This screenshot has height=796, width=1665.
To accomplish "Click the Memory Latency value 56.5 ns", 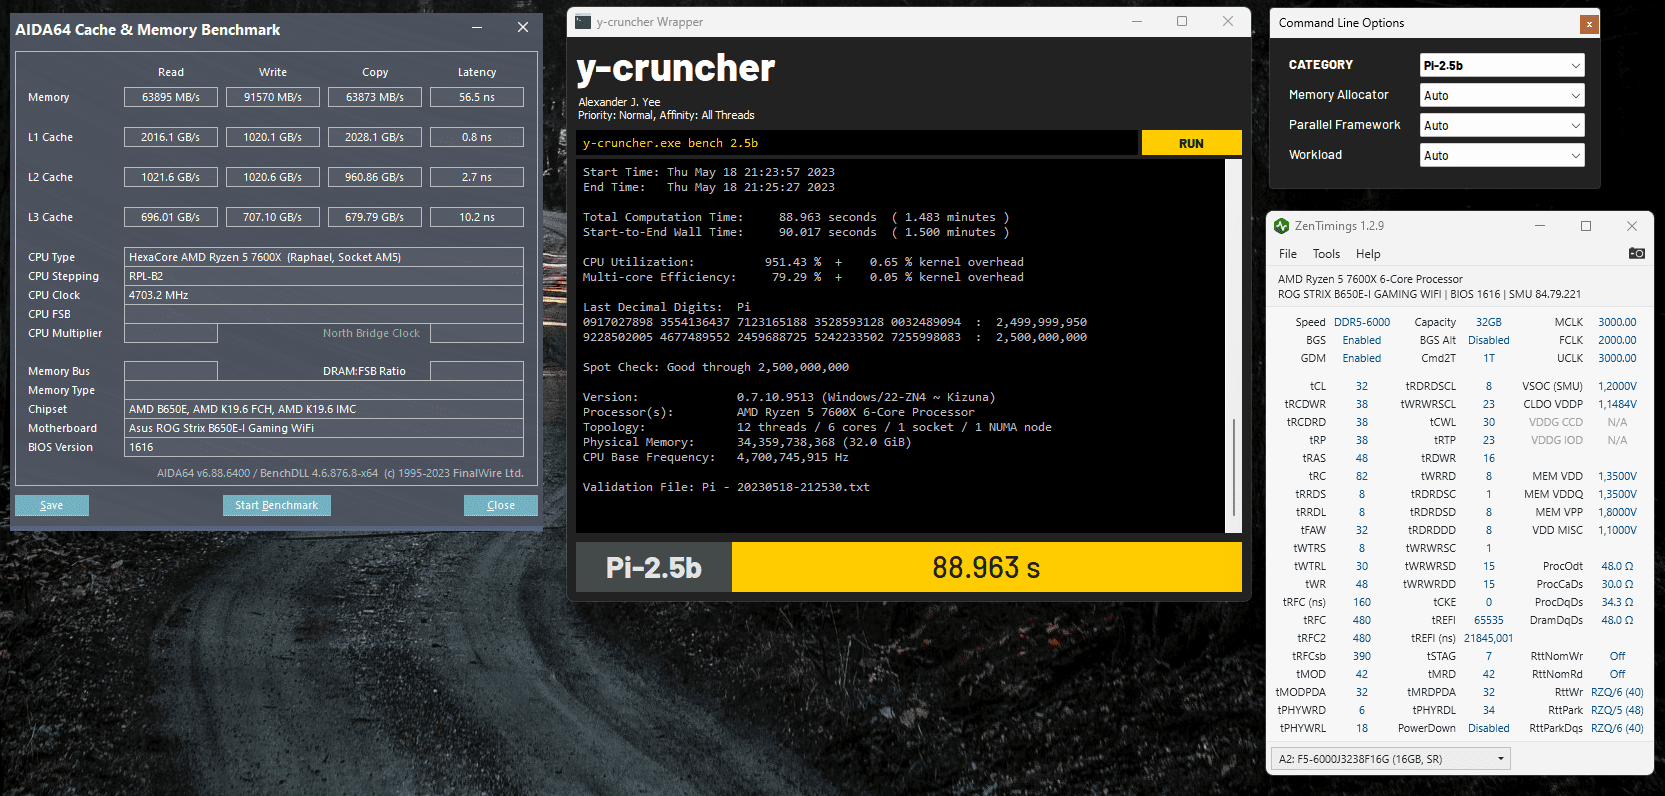I will (477, 97).
